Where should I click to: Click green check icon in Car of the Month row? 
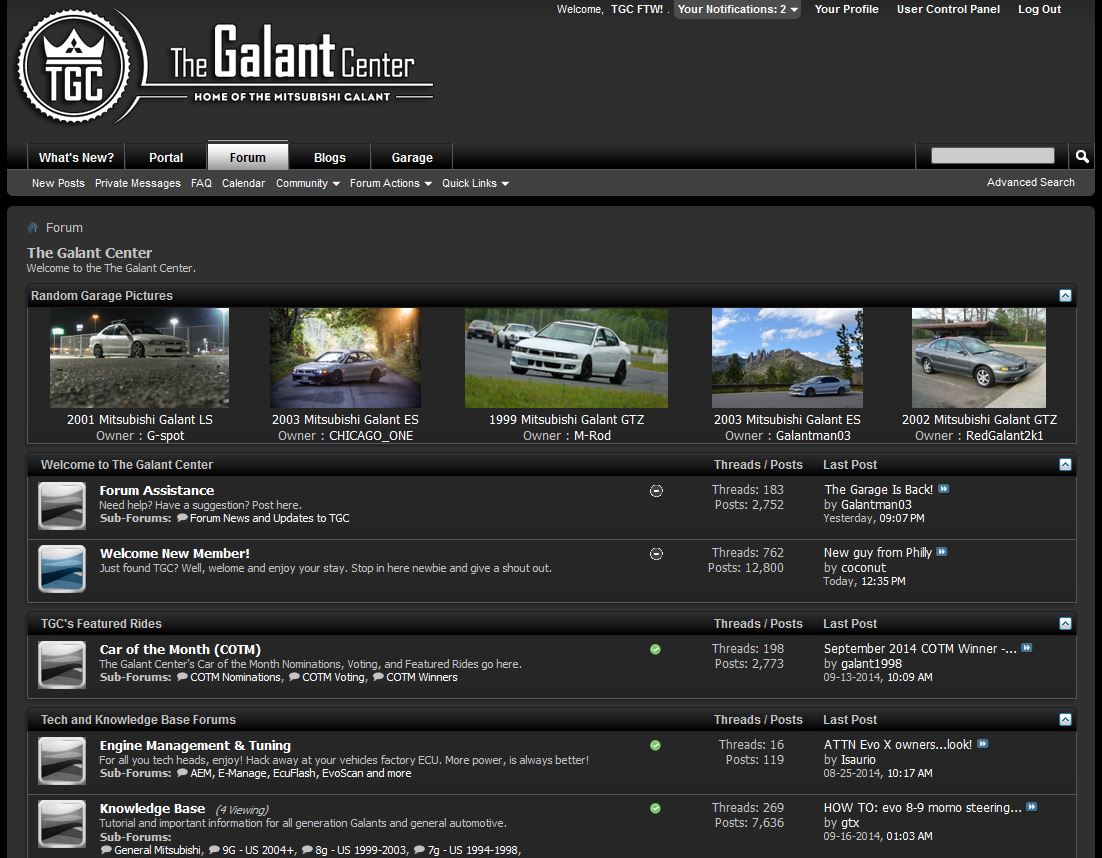[x=655, y=649]
